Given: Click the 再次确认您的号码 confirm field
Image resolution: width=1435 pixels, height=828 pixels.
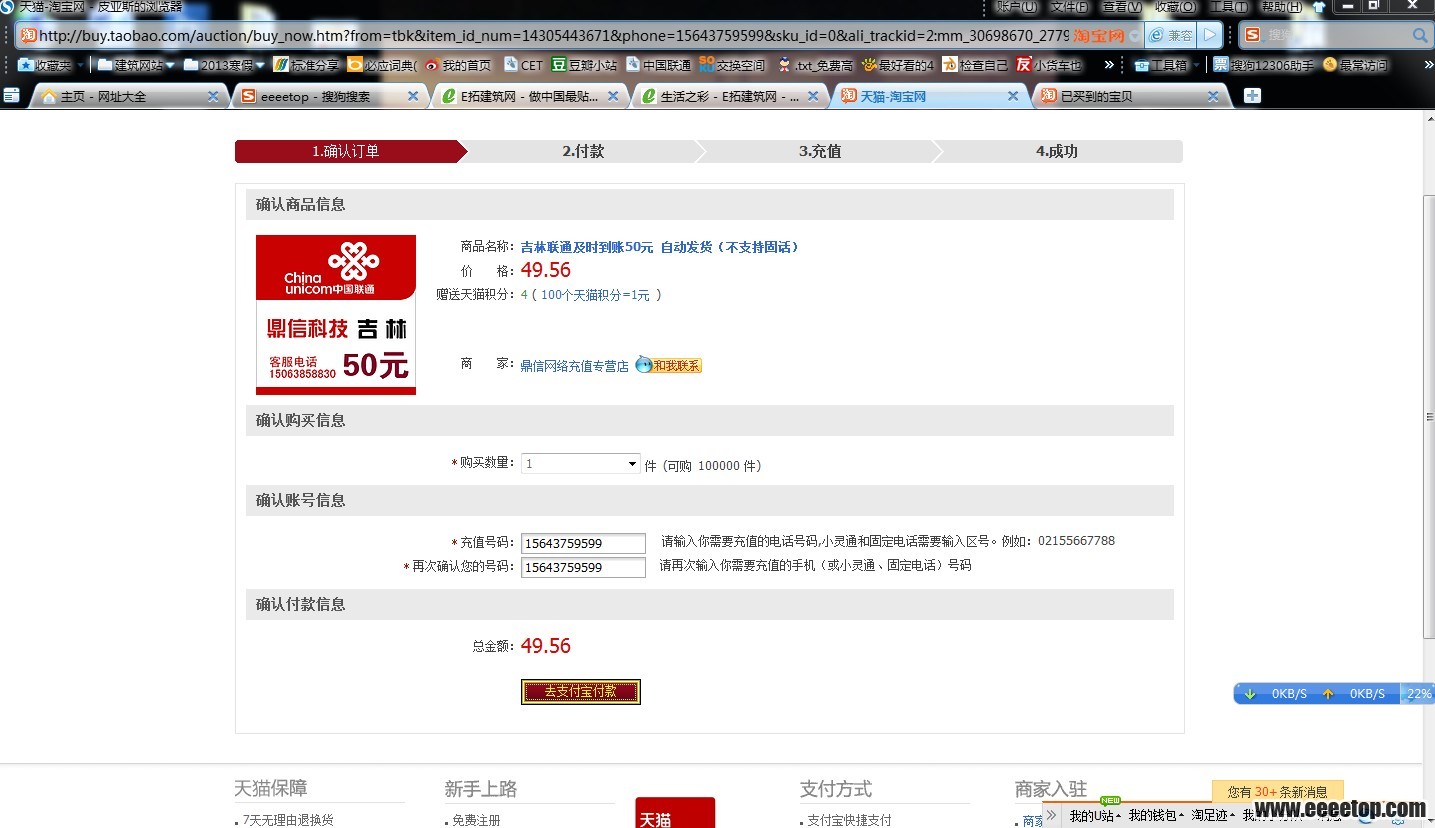Looking at the screenshot, I should point(583,567).
